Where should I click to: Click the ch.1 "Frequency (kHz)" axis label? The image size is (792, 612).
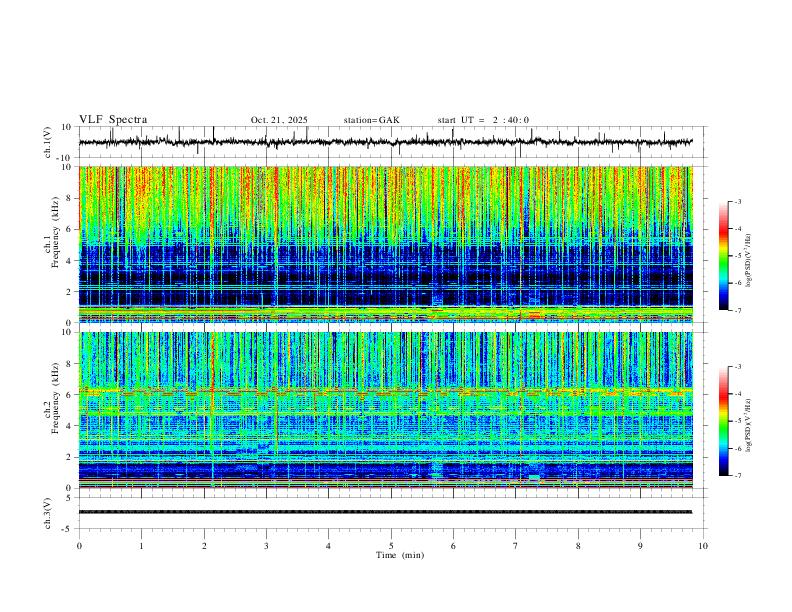click(x=55, y=231)
